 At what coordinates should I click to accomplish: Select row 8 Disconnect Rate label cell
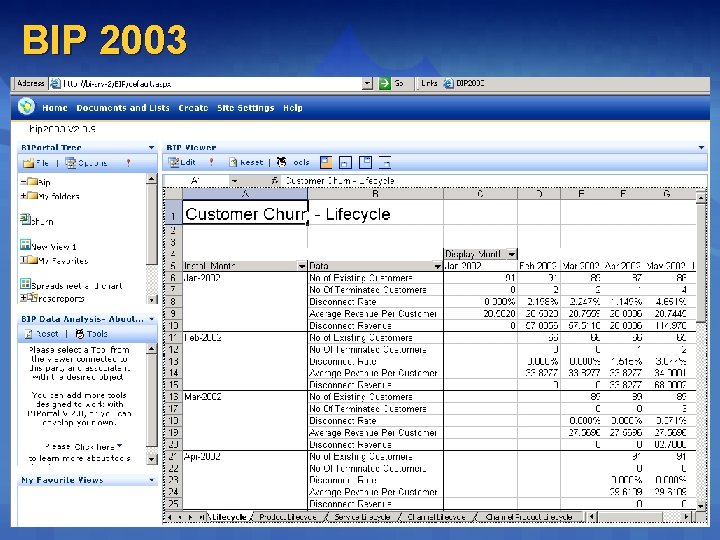[375, 302]
